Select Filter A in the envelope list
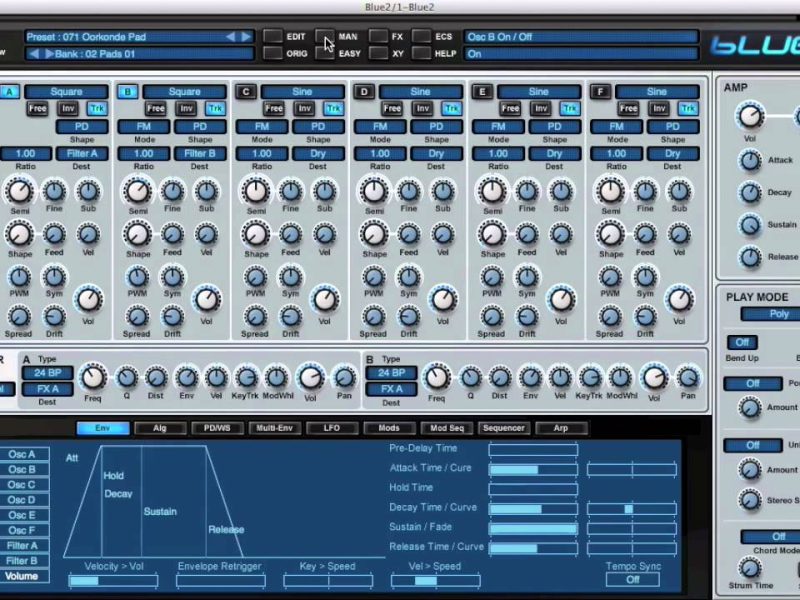 (24, 545)
